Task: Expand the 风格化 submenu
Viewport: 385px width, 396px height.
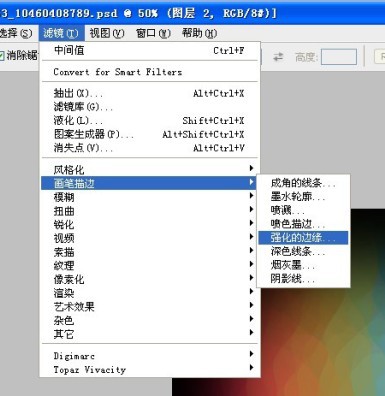Action: coord(149,170)
